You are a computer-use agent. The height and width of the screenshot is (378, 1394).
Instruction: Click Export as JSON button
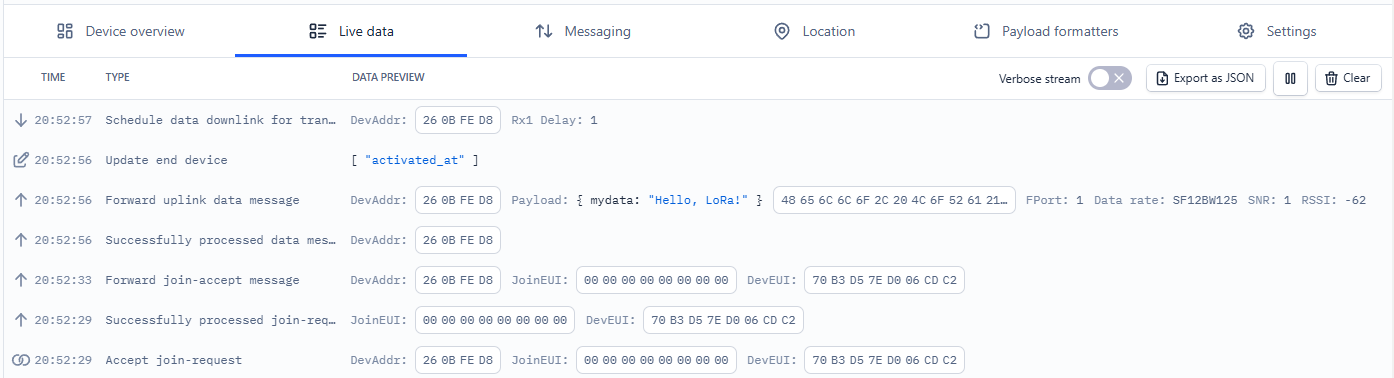click(x=1206, y=78)
